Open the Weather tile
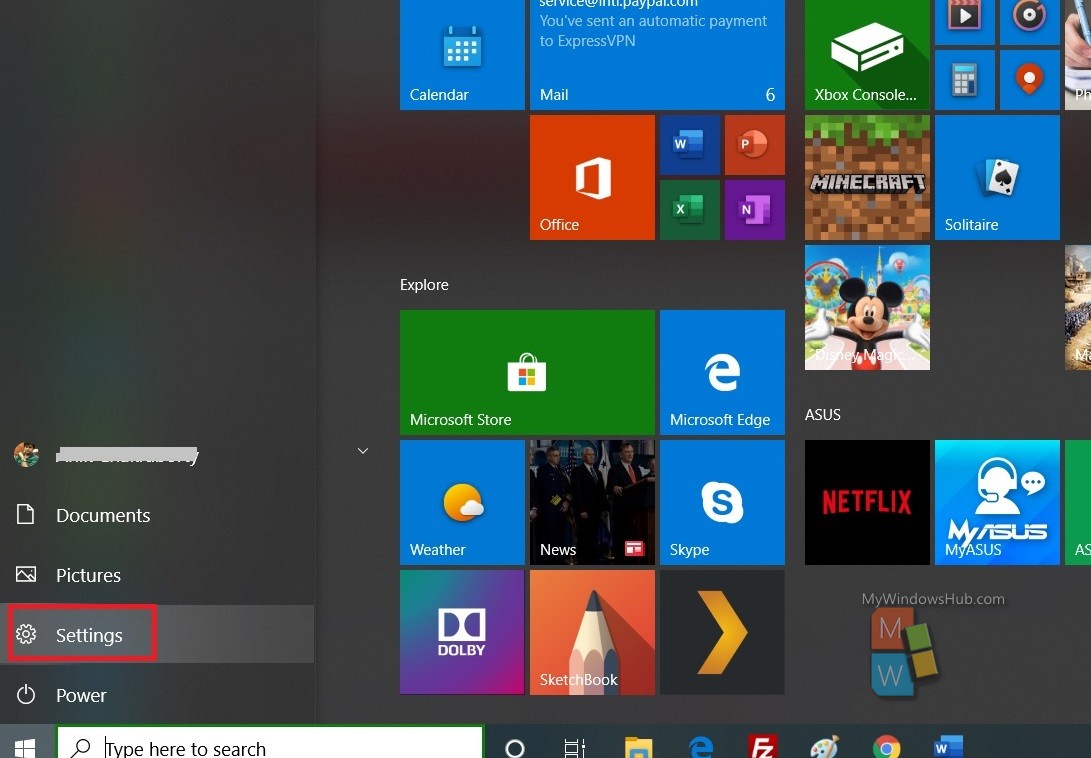This screenshot has width=1091, height=758. coord(462,502)
